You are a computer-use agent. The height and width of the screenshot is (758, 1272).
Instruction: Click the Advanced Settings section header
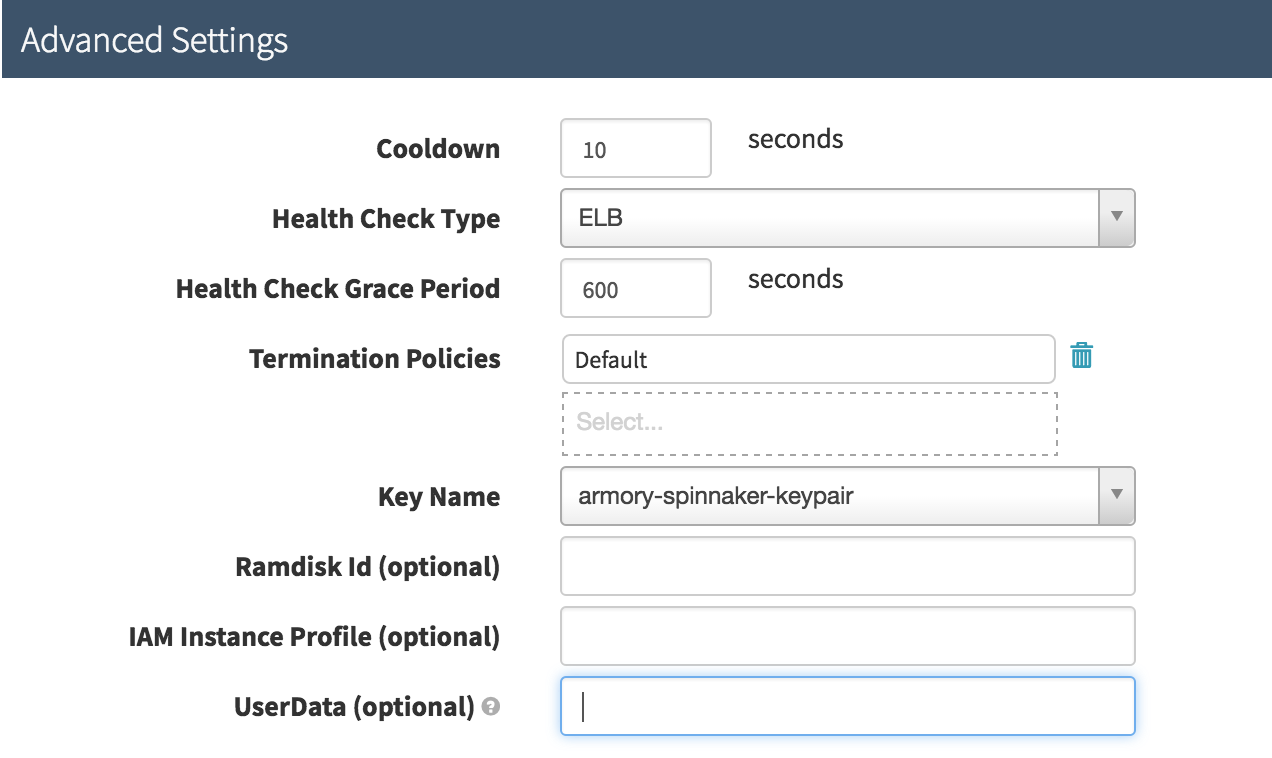[154, 41]
